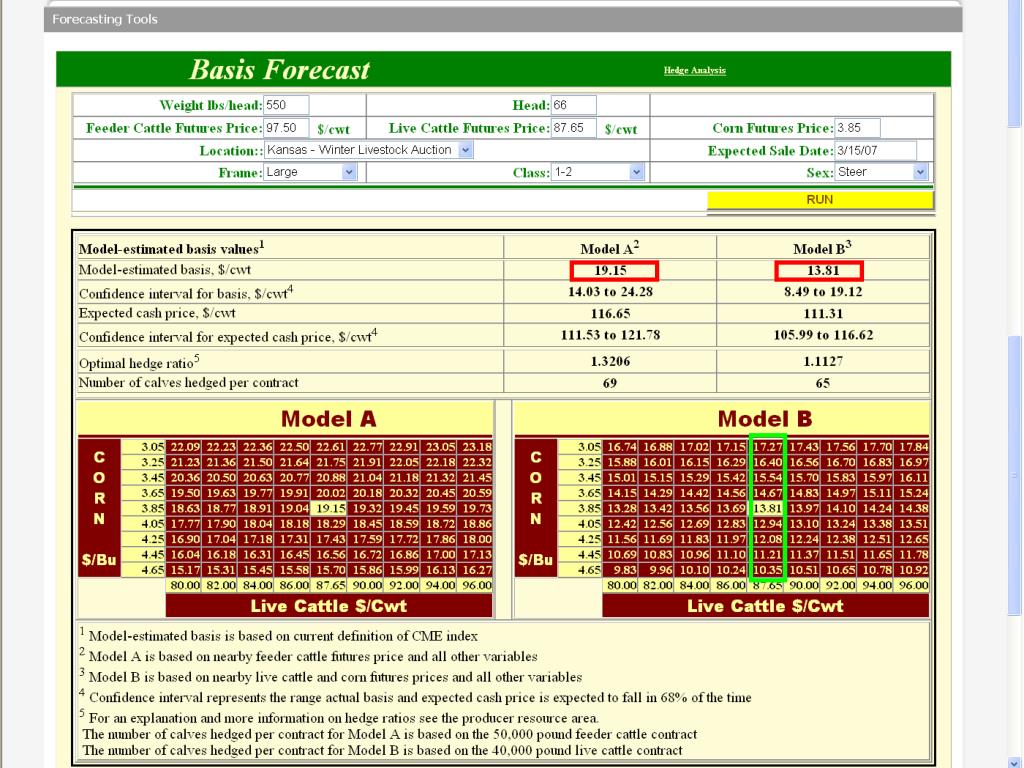Click footnote about 50,000 pound feeder contract
Viewport: 1024px width, 768px height.
(390, 734)
